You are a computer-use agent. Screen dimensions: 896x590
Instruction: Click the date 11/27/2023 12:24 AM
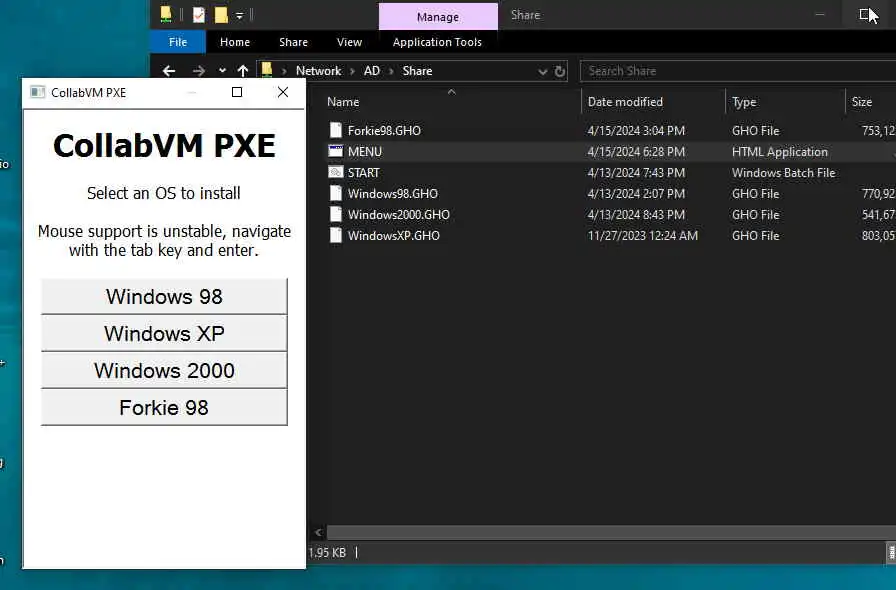click(642, 236)
